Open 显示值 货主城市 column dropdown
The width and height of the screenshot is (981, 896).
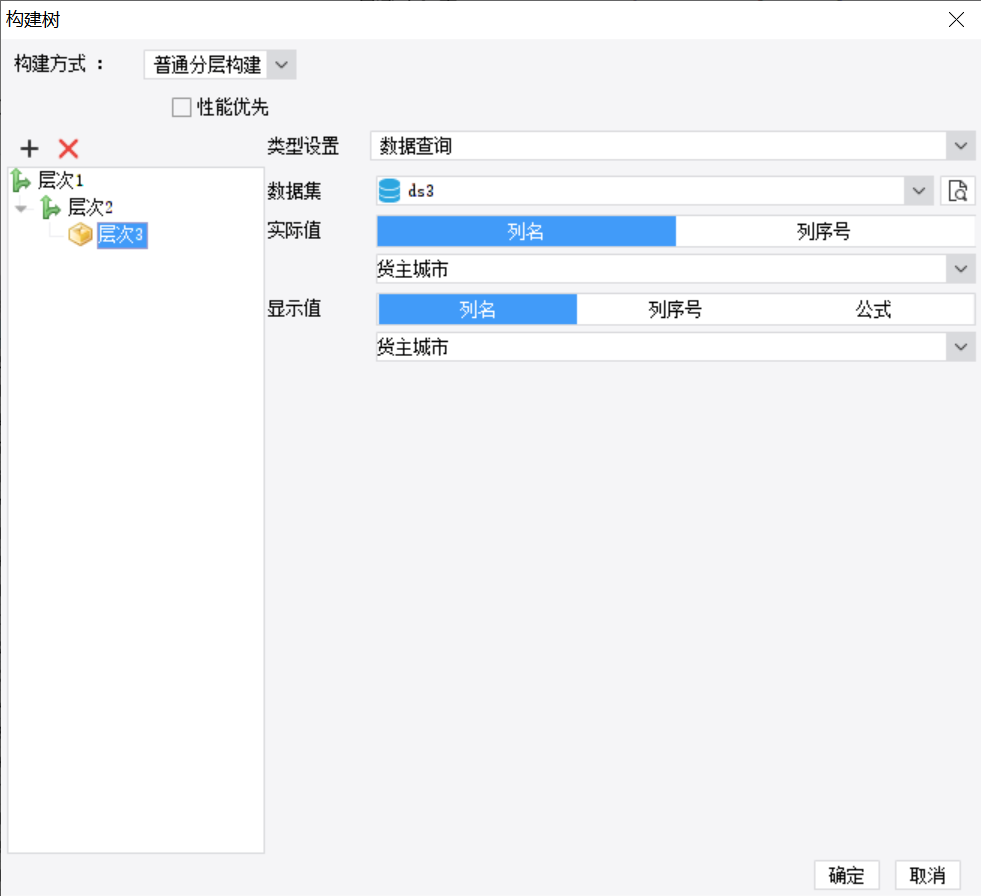point(961,347)
